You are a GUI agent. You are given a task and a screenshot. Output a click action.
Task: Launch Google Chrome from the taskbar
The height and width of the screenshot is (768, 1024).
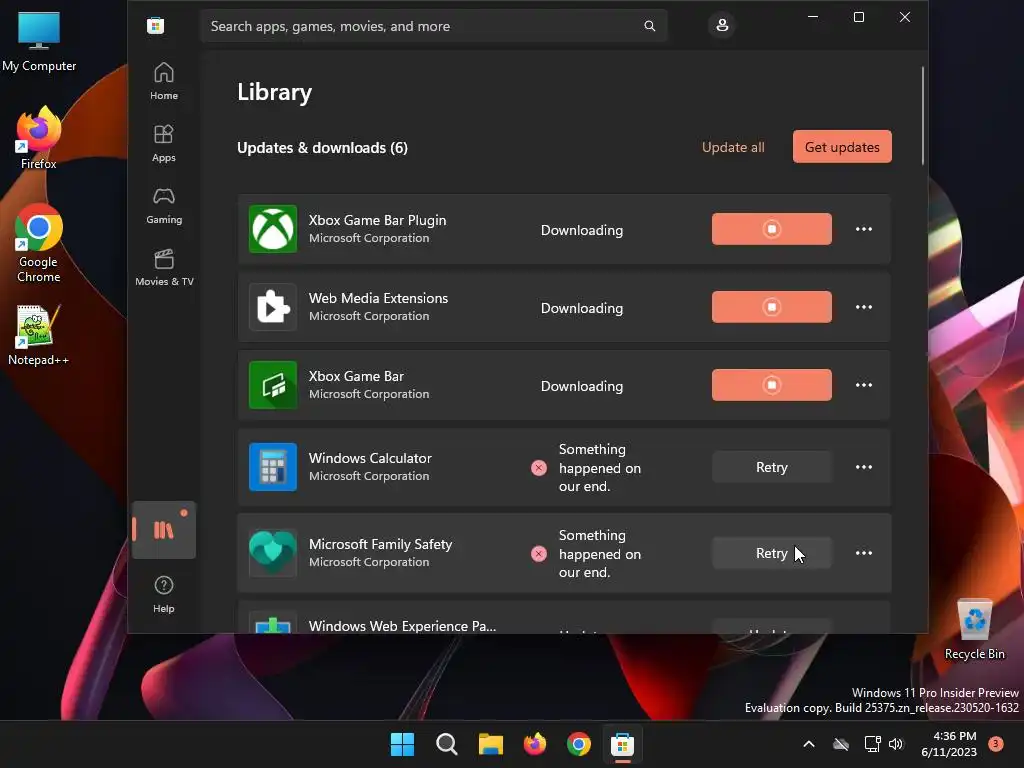point(579,744)
